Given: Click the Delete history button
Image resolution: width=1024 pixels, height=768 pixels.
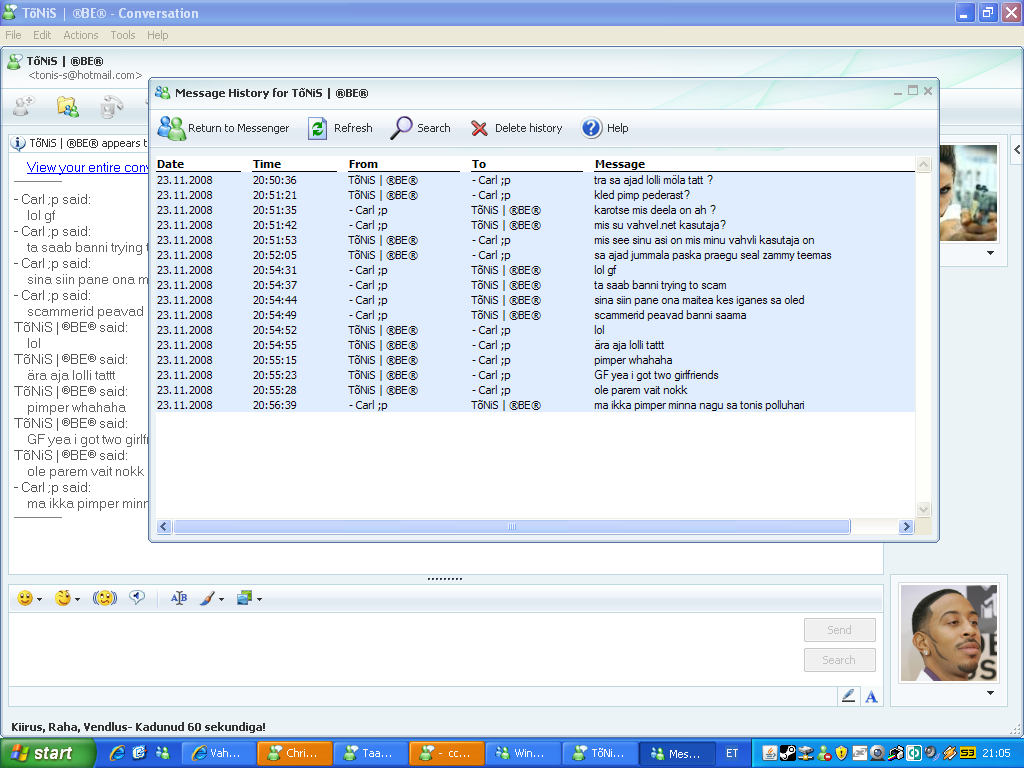Looking at the screenshot, I should [x=516, y=128].
